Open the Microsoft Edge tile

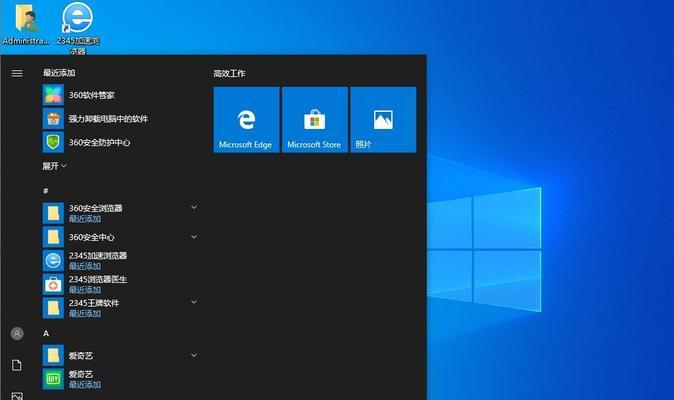246,119
